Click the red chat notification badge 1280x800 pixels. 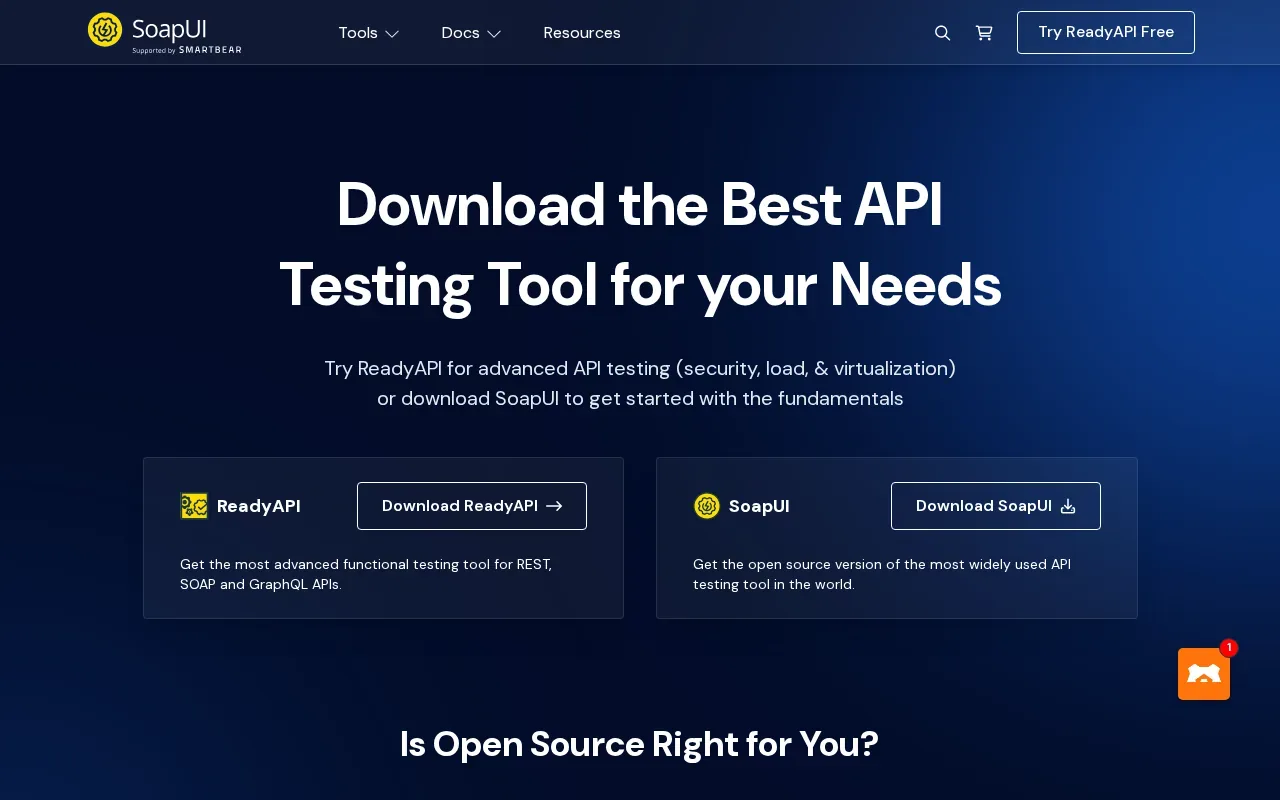[x=1229, y=648]
